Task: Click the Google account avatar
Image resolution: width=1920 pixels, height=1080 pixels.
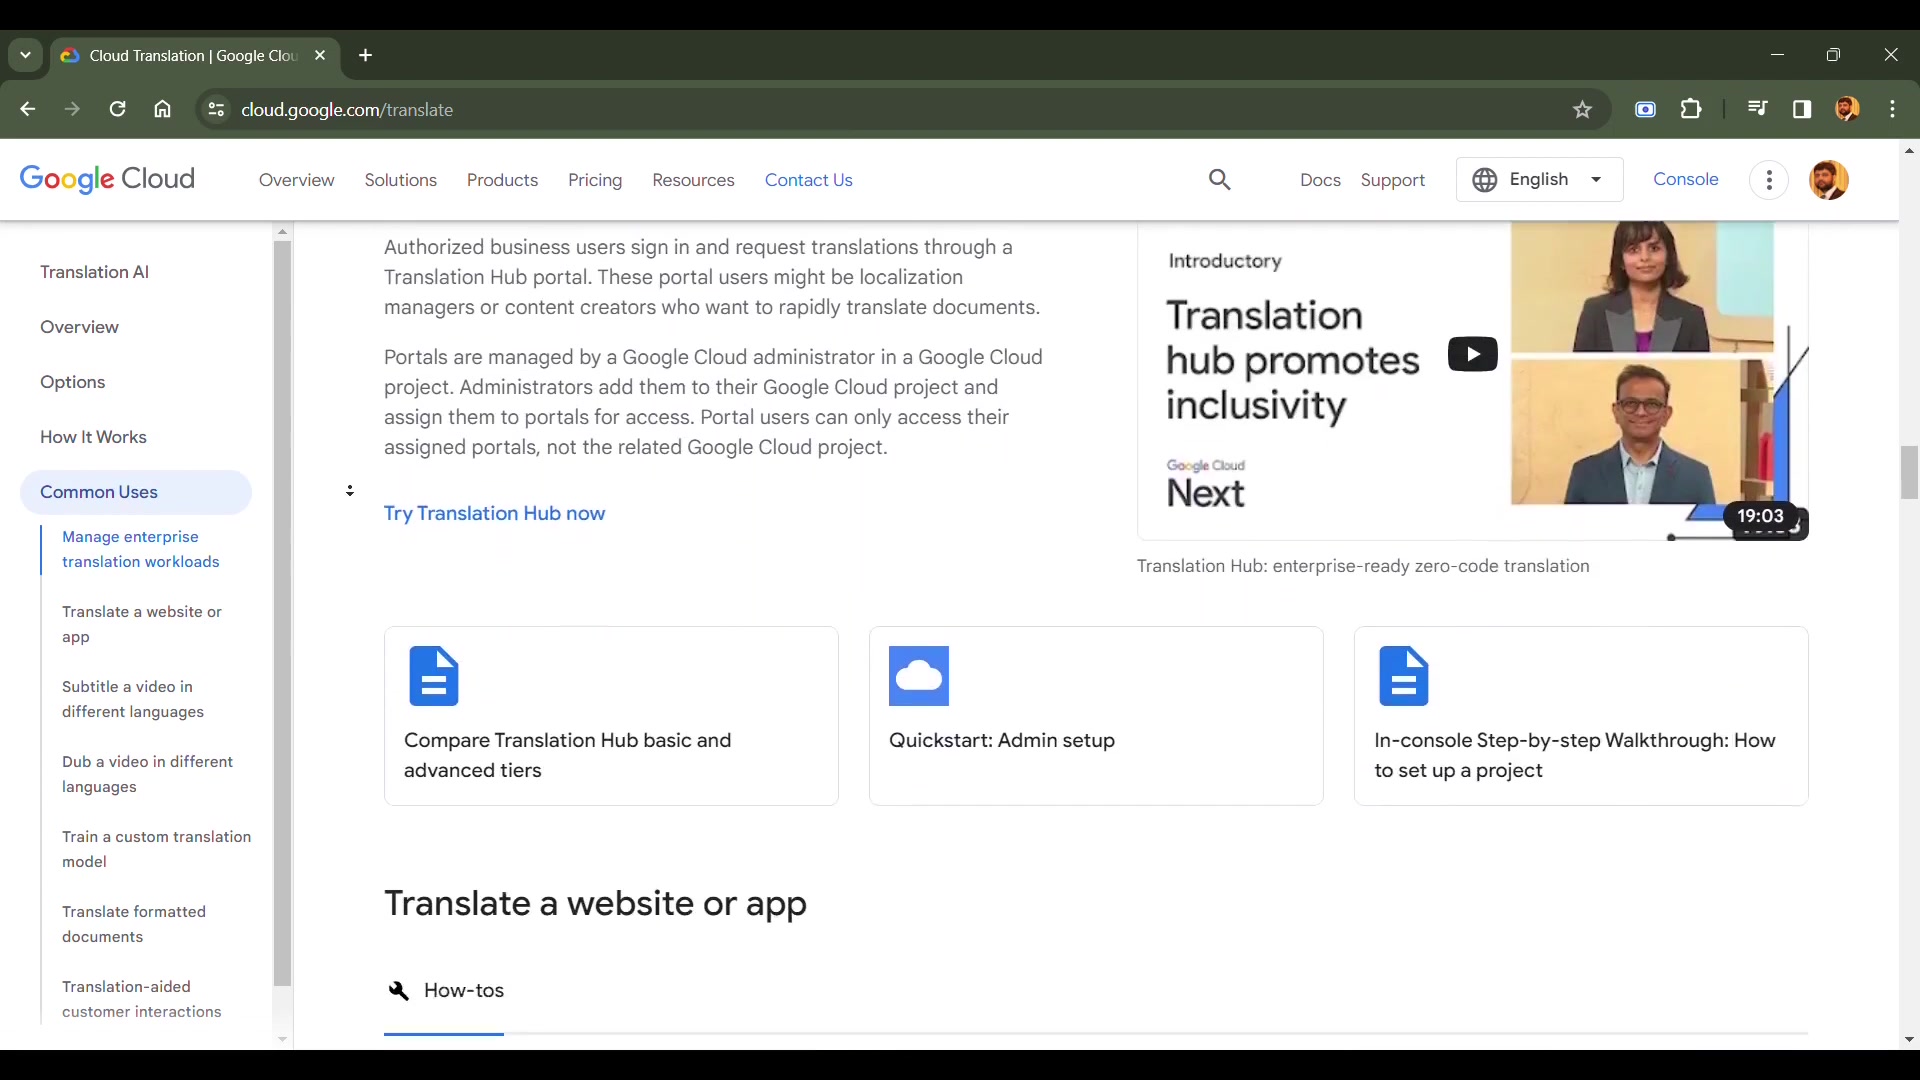Action: (x=1849, y=109)
